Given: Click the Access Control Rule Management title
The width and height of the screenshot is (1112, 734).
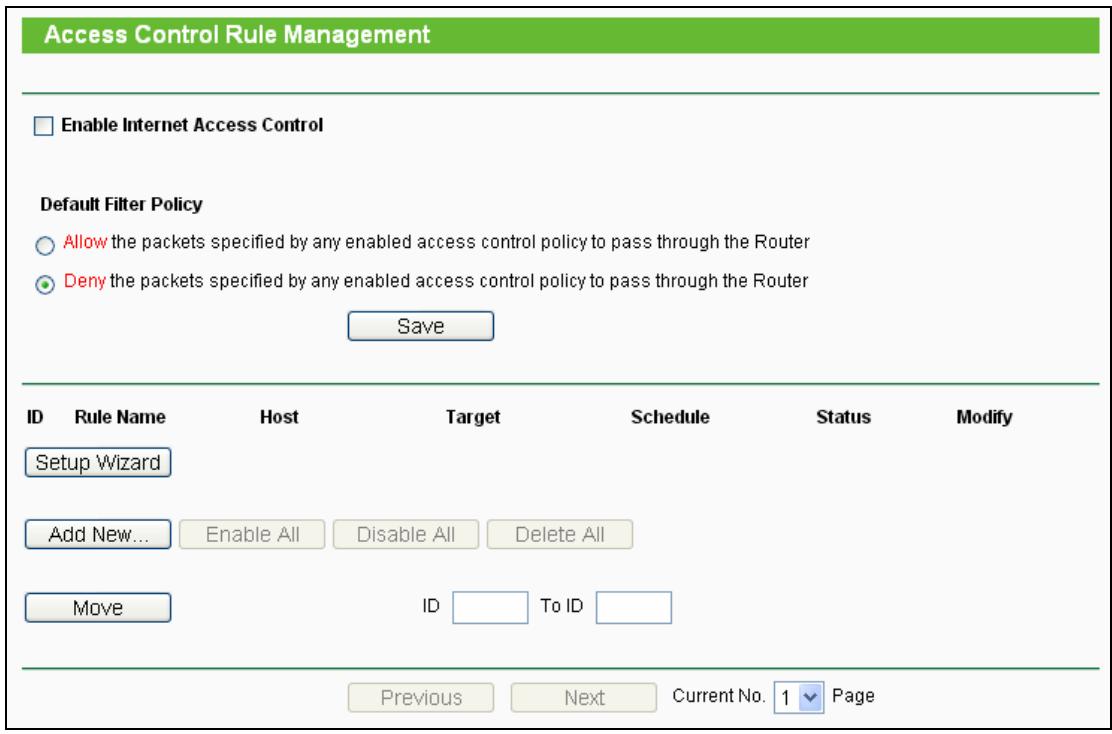Looking at the screenshot, I should [x=237, y=35].
